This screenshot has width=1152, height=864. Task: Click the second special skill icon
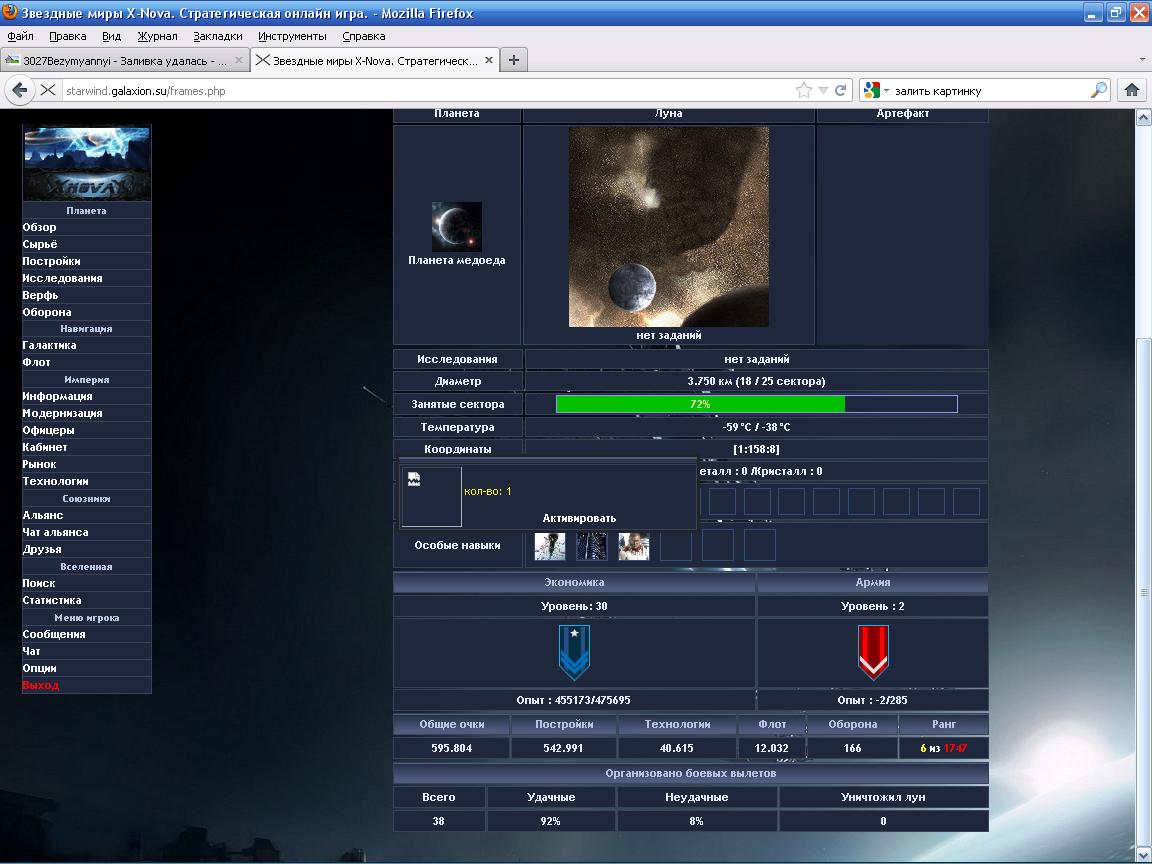[592, 546]
